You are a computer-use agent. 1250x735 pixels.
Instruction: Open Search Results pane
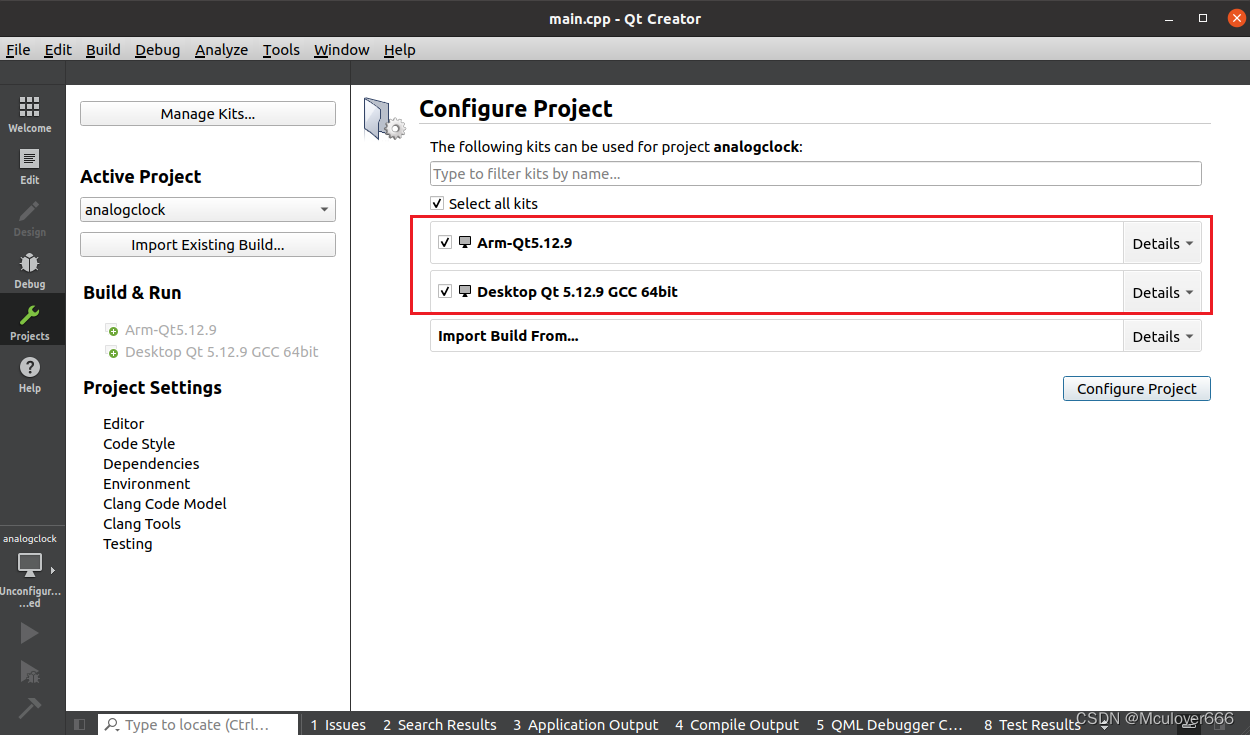439,725
